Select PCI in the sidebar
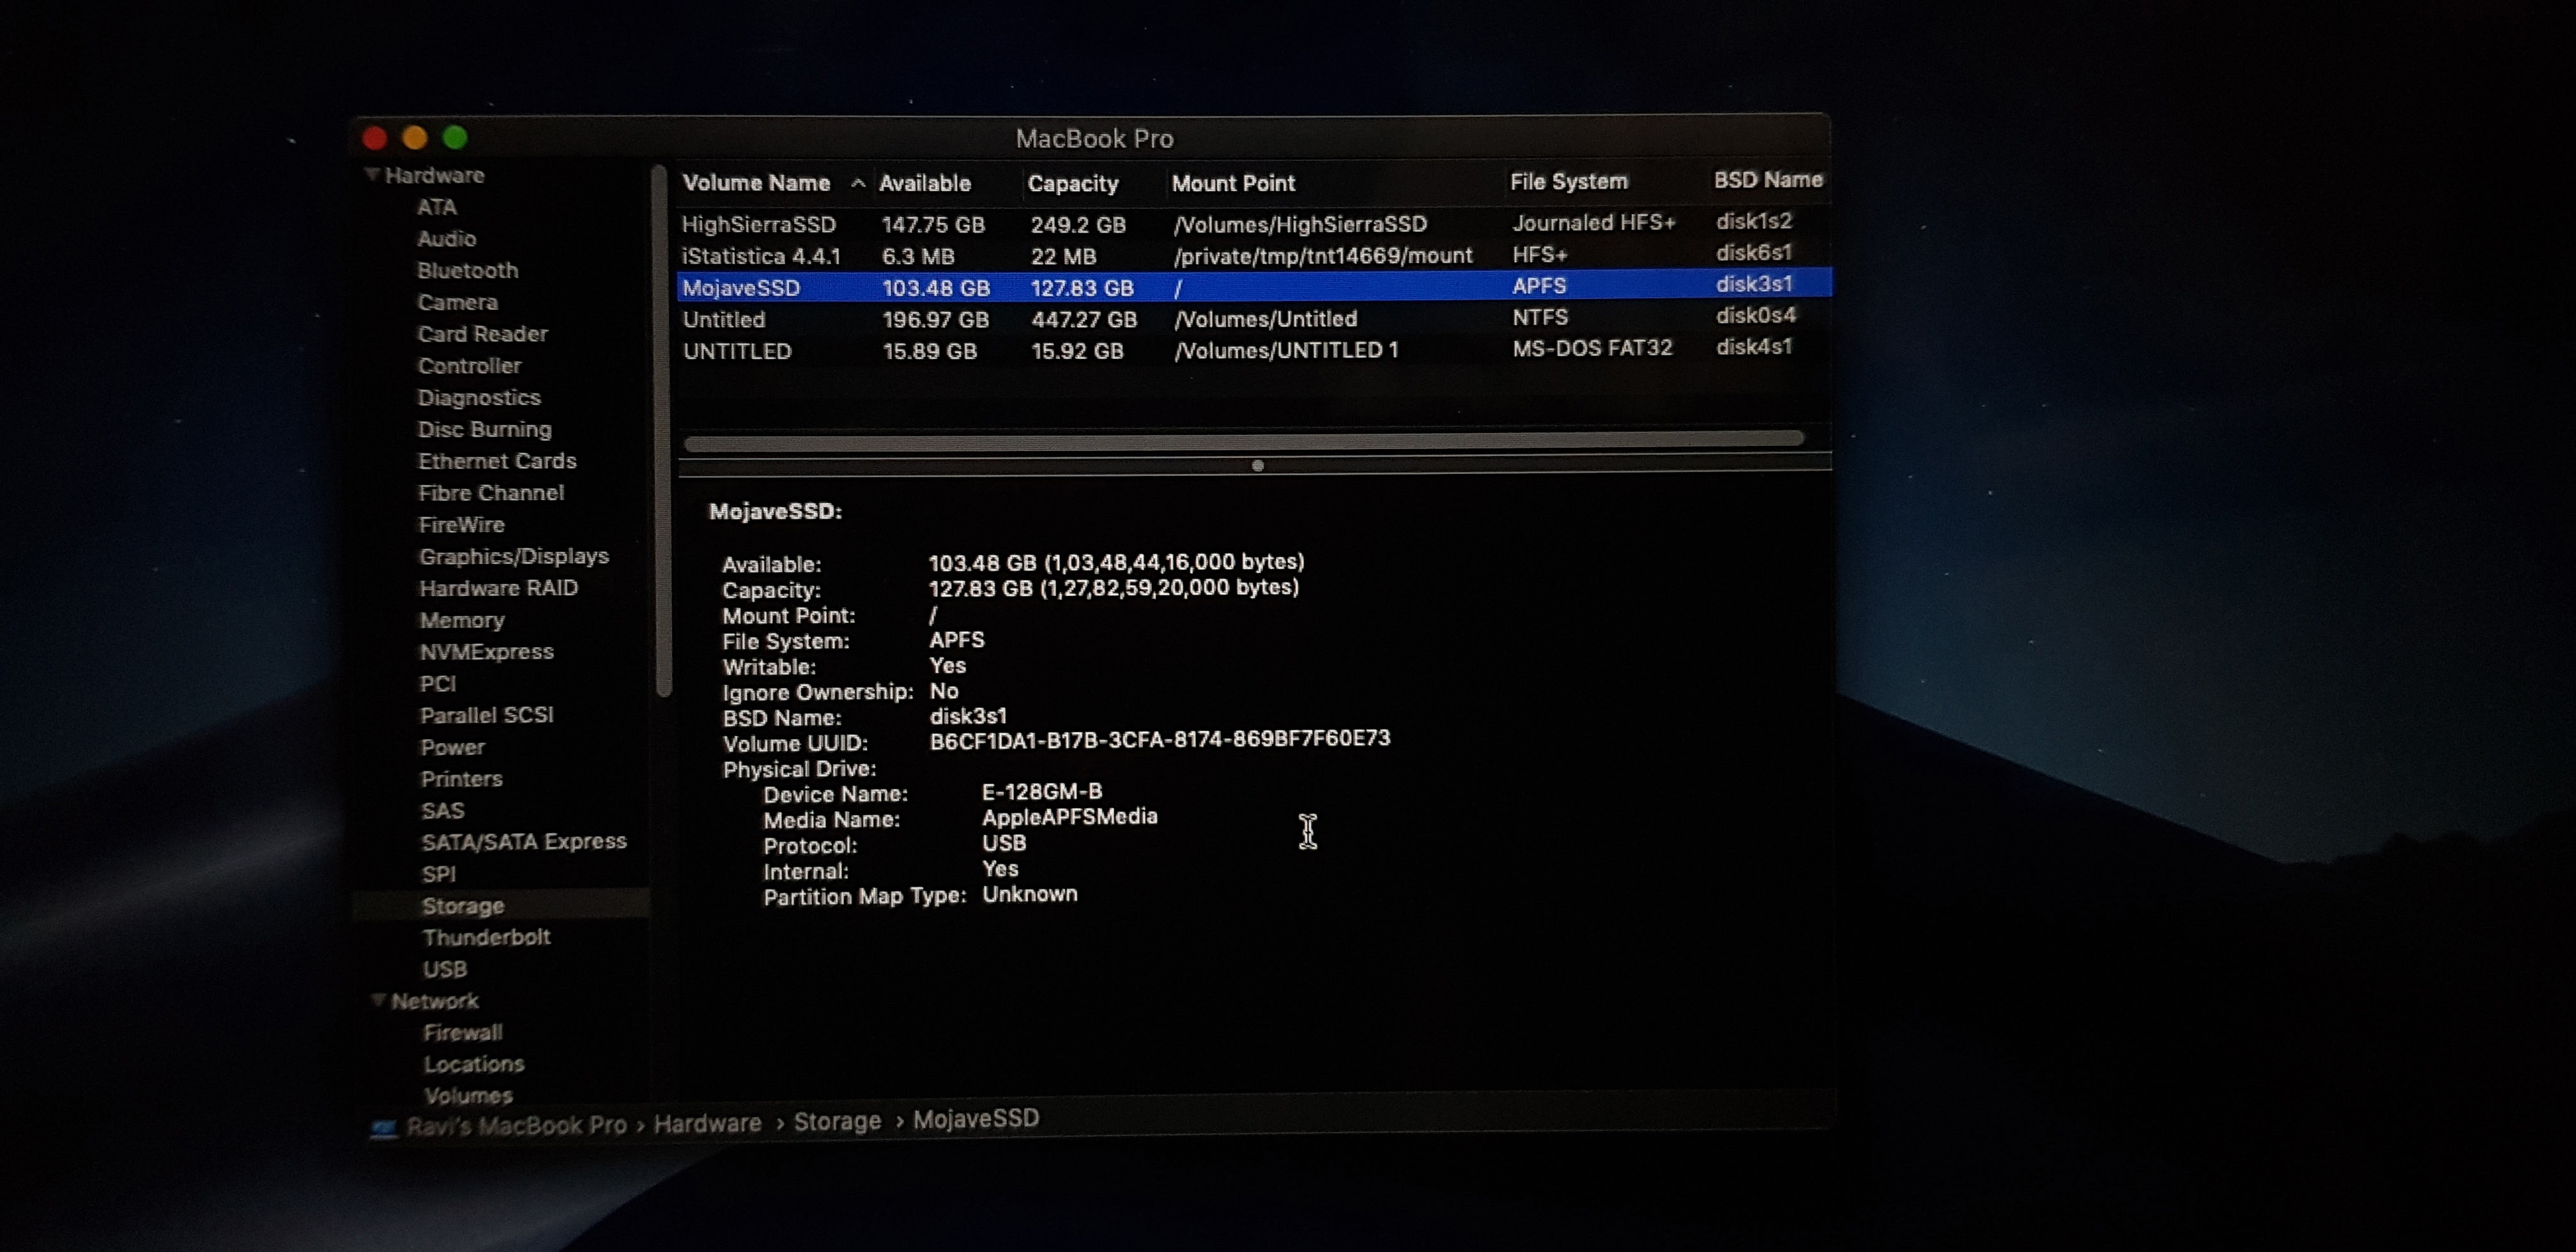This screenshot has height=1252, width=2576. [438, 684]
